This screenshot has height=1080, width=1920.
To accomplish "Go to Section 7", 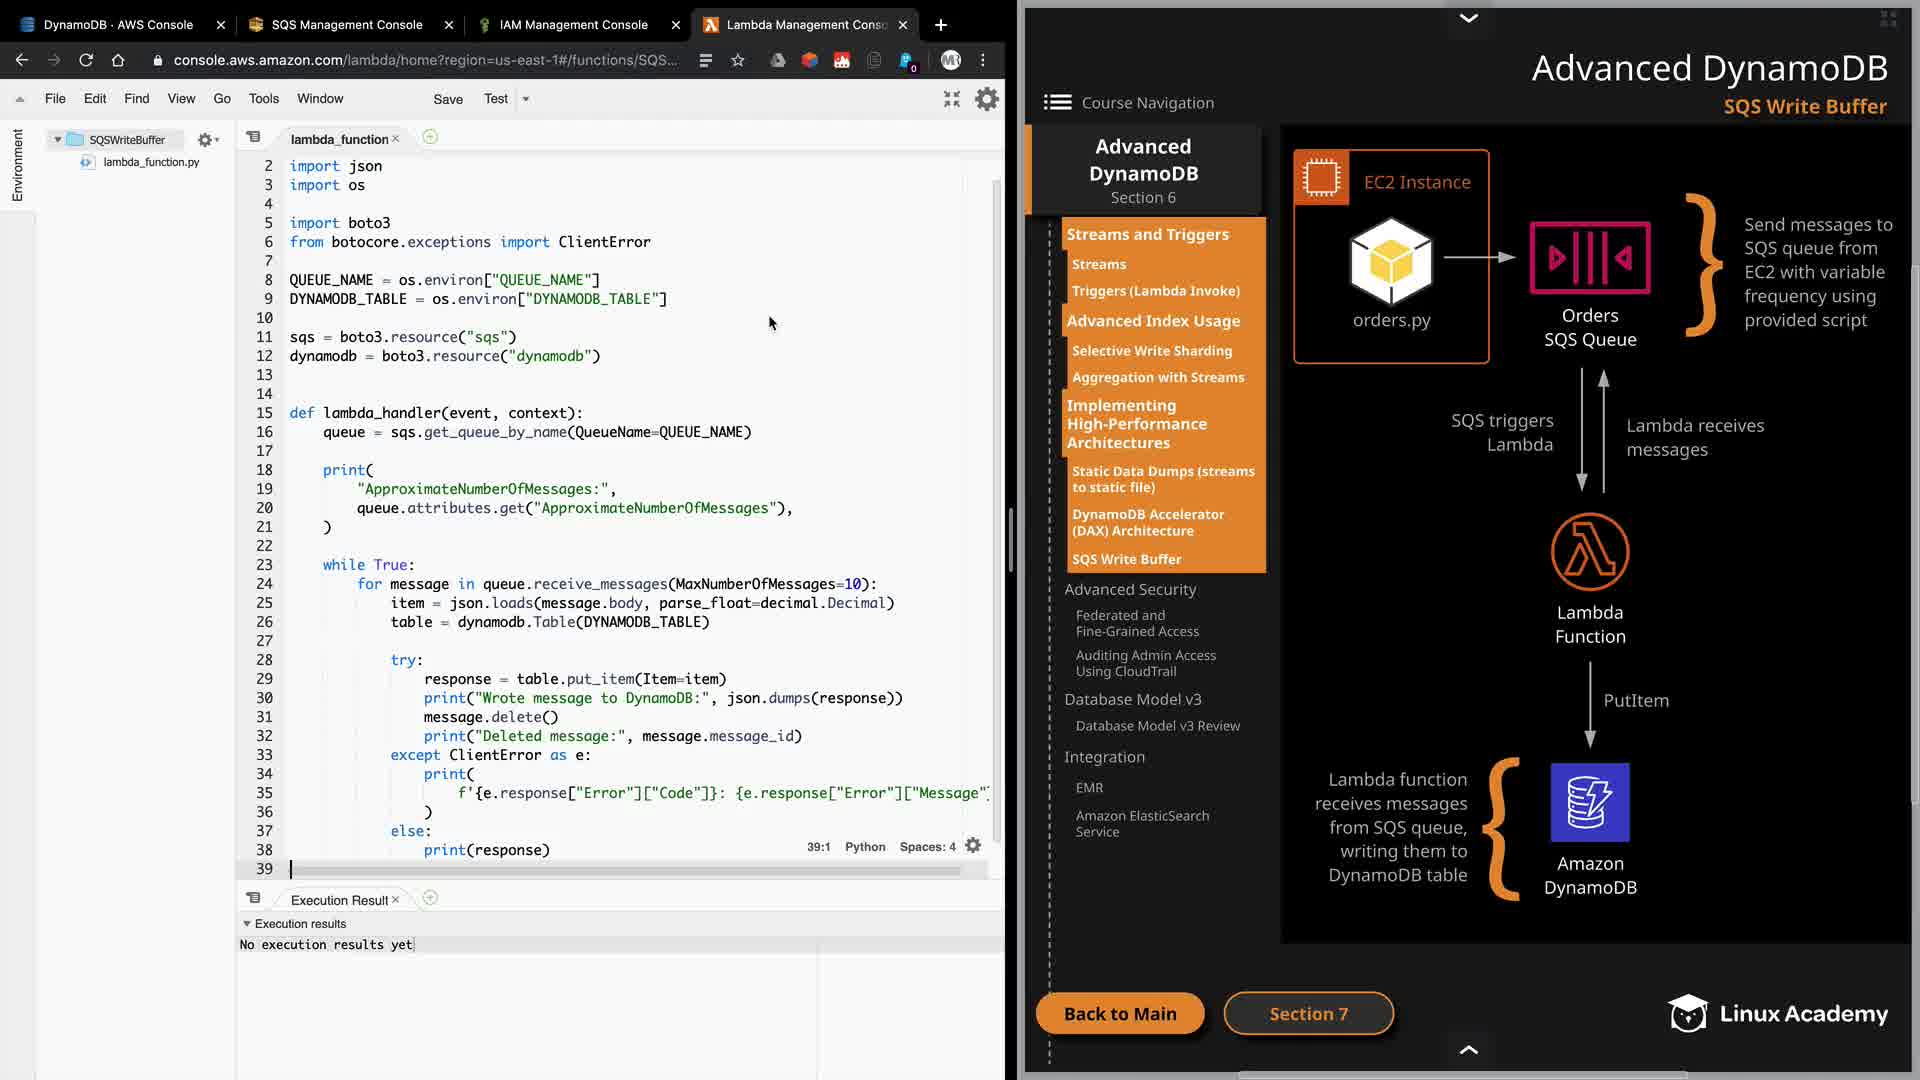I will click(x=1308, y=1014).
